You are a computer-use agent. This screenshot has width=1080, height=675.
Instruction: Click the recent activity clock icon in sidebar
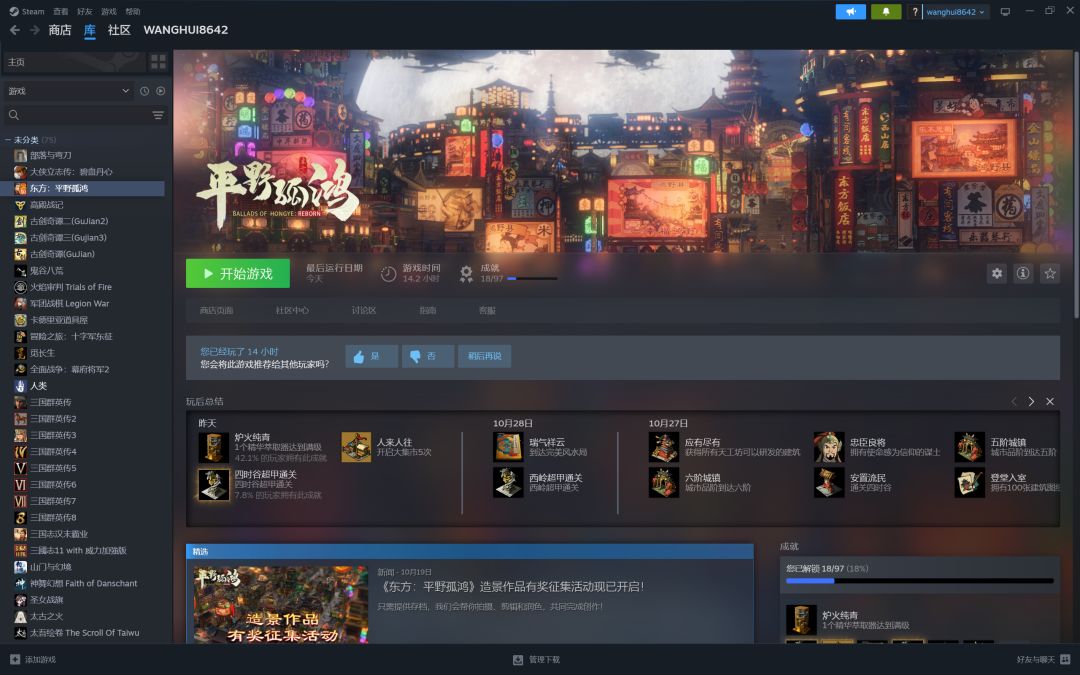point(145,91)
